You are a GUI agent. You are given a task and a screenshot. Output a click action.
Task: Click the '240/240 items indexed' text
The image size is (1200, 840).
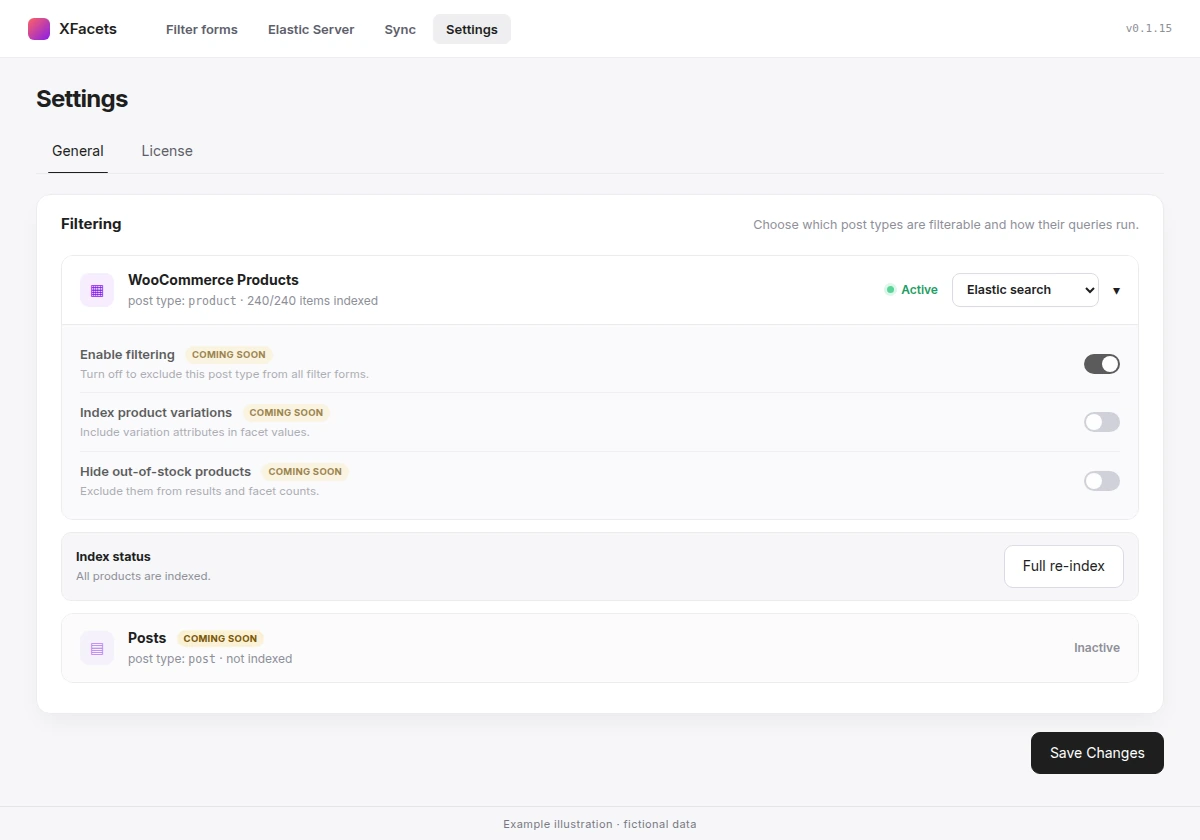click(x=312, y=301)
